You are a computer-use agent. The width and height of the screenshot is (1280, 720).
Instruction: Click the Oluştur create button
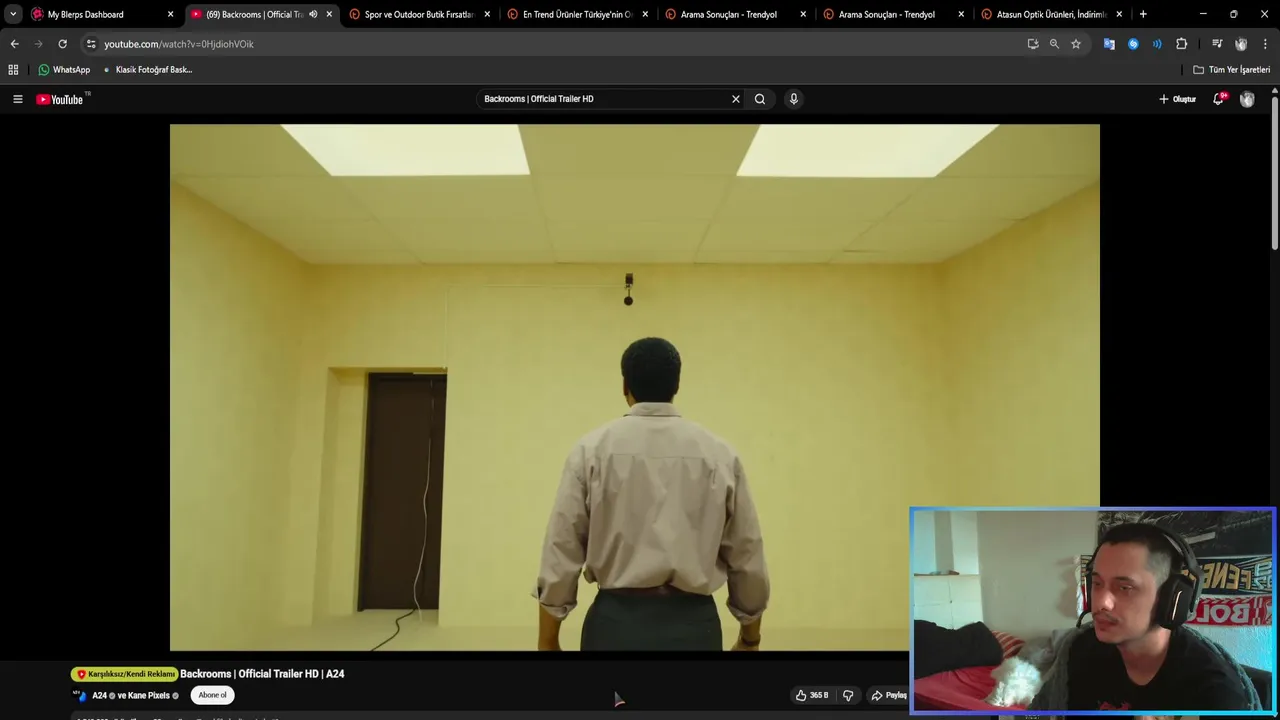(1178, 99)
